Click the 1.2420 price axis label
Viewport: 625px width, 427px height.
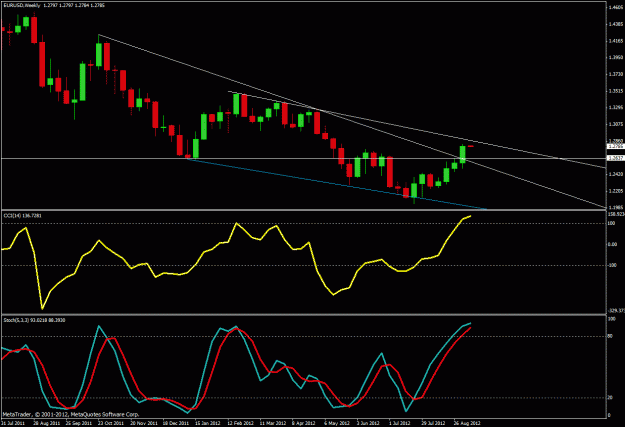(615, 174)
